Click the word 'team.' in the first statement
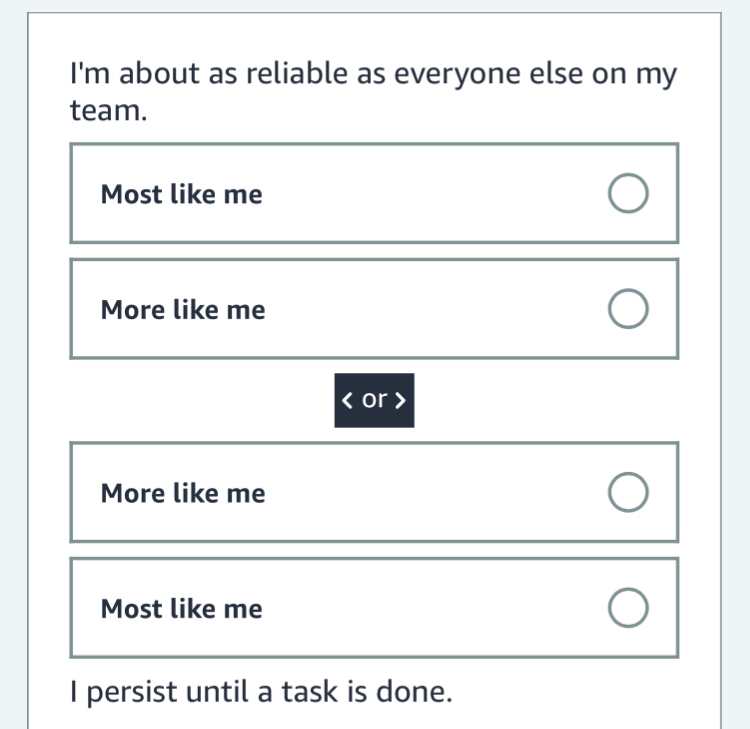The image size is (750, 729). 108,111
